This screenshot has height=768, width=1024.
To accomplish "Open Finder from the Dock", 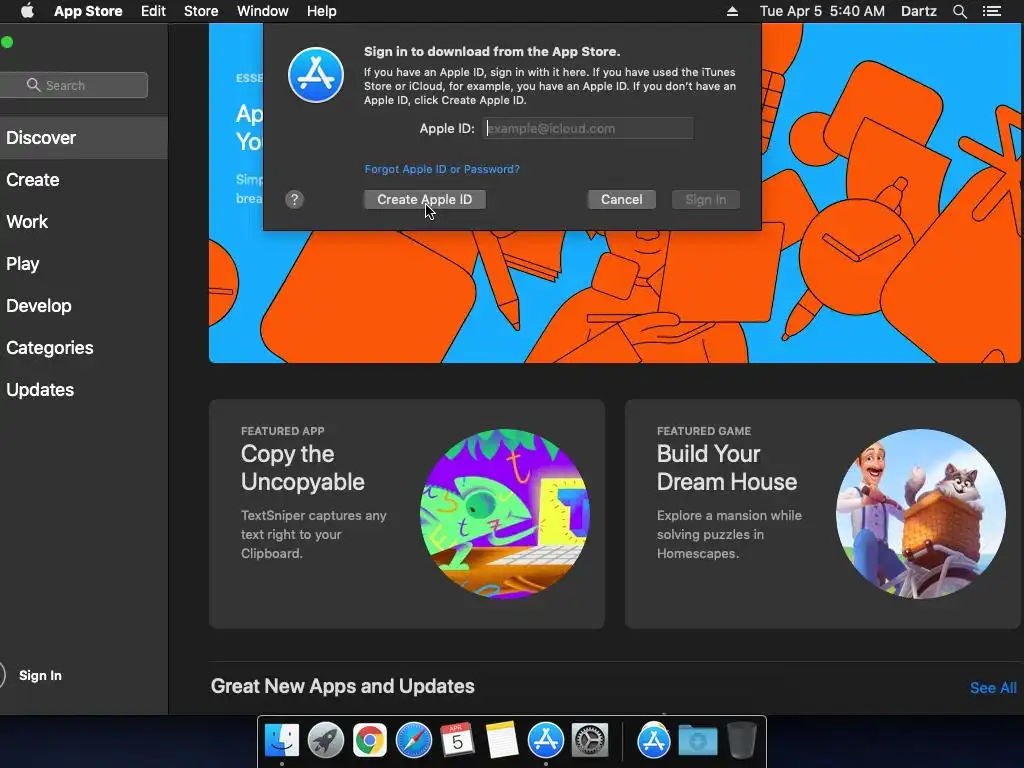I will tap(282, 741).
